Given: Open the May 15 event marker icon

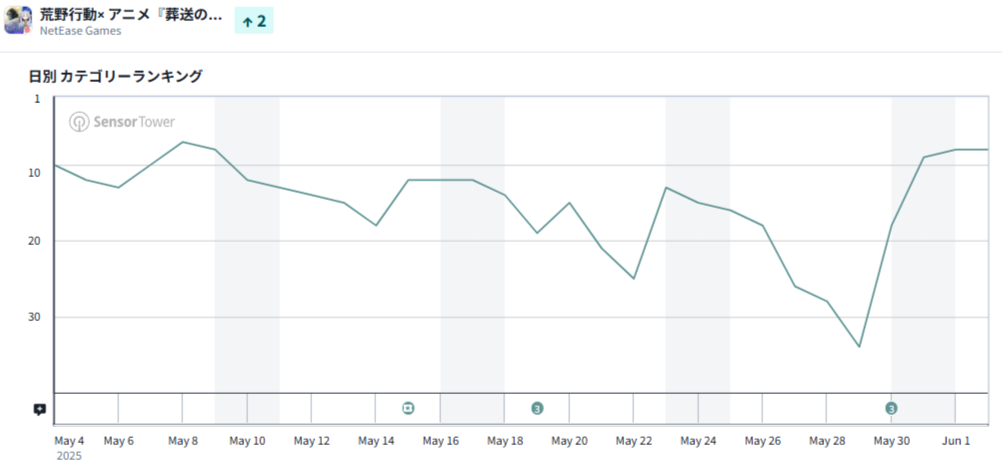Looking at the screenshot, I should click(408, 408).
